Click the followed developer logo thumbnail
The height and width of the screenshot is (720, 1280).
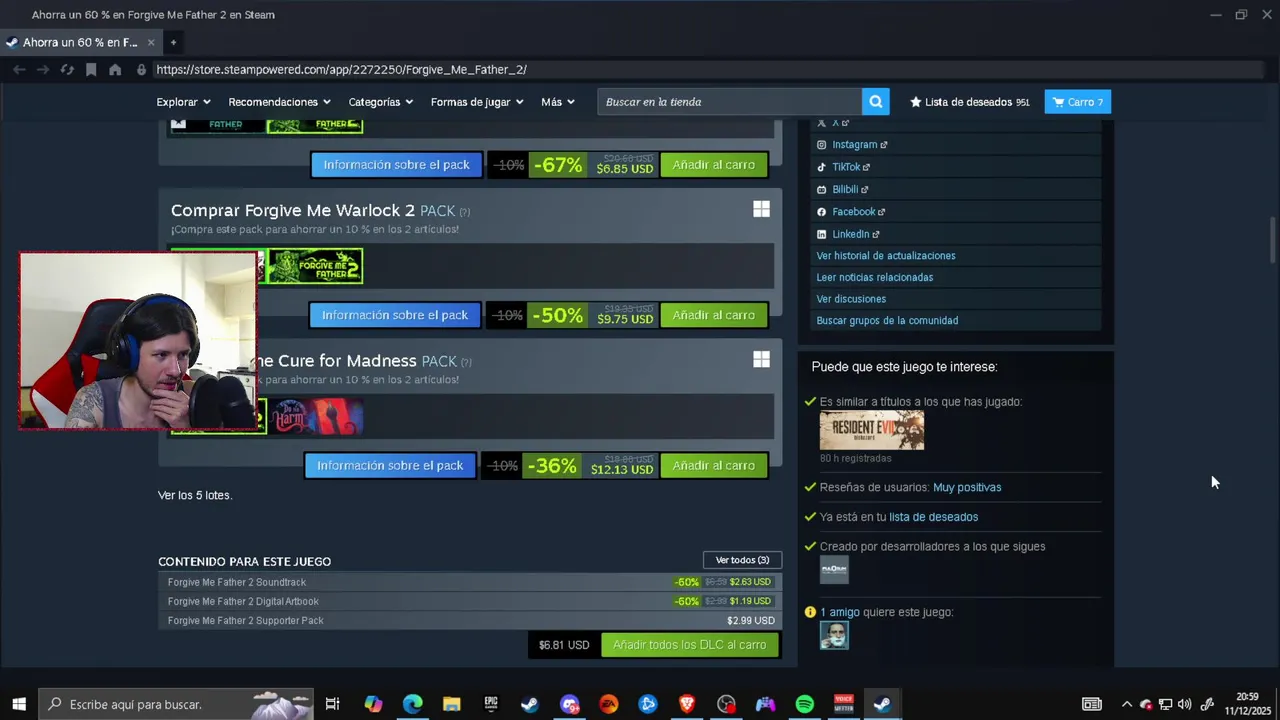(834, 570)
